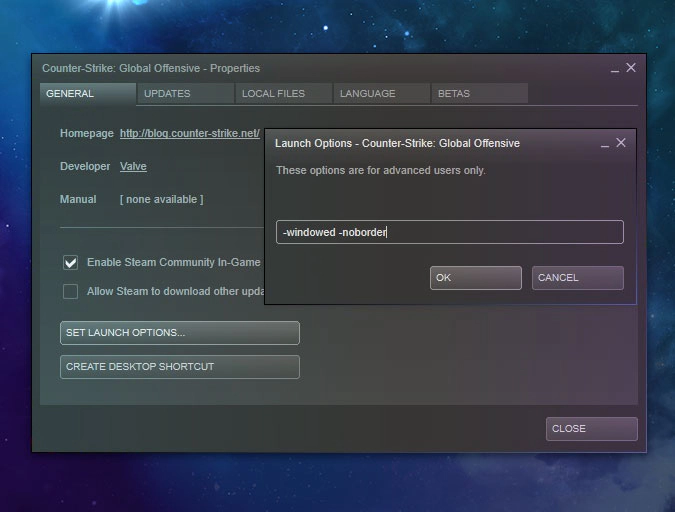Click 'These options are for advanced users only.'
The image size is (675, 512).
click(x=381, y=171)
